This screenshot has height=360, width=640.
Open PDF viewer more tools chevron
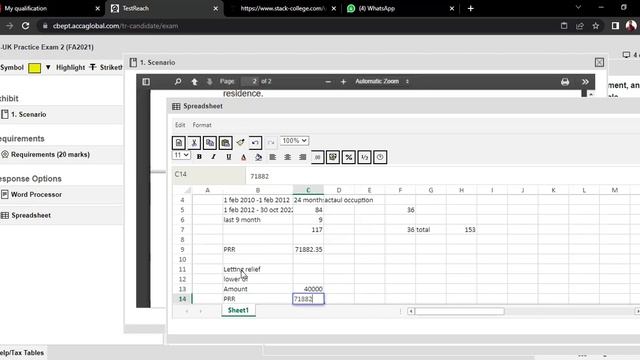(585, 82)
